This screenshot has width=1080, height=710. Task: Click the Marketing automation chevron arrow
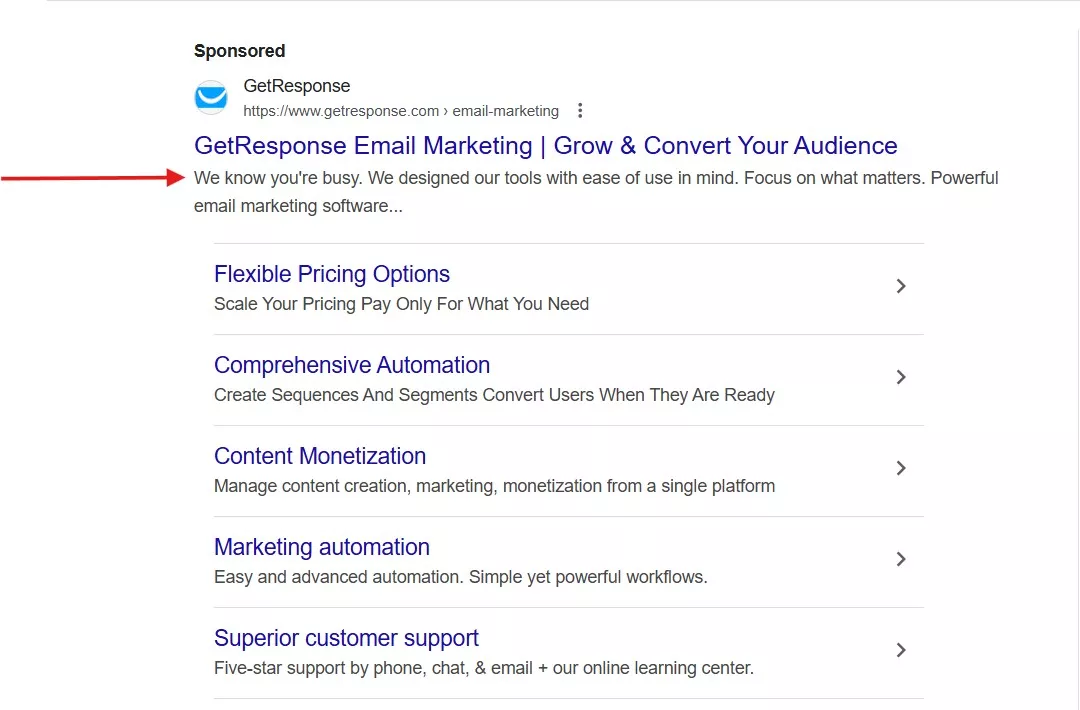(x=901, y=559)
